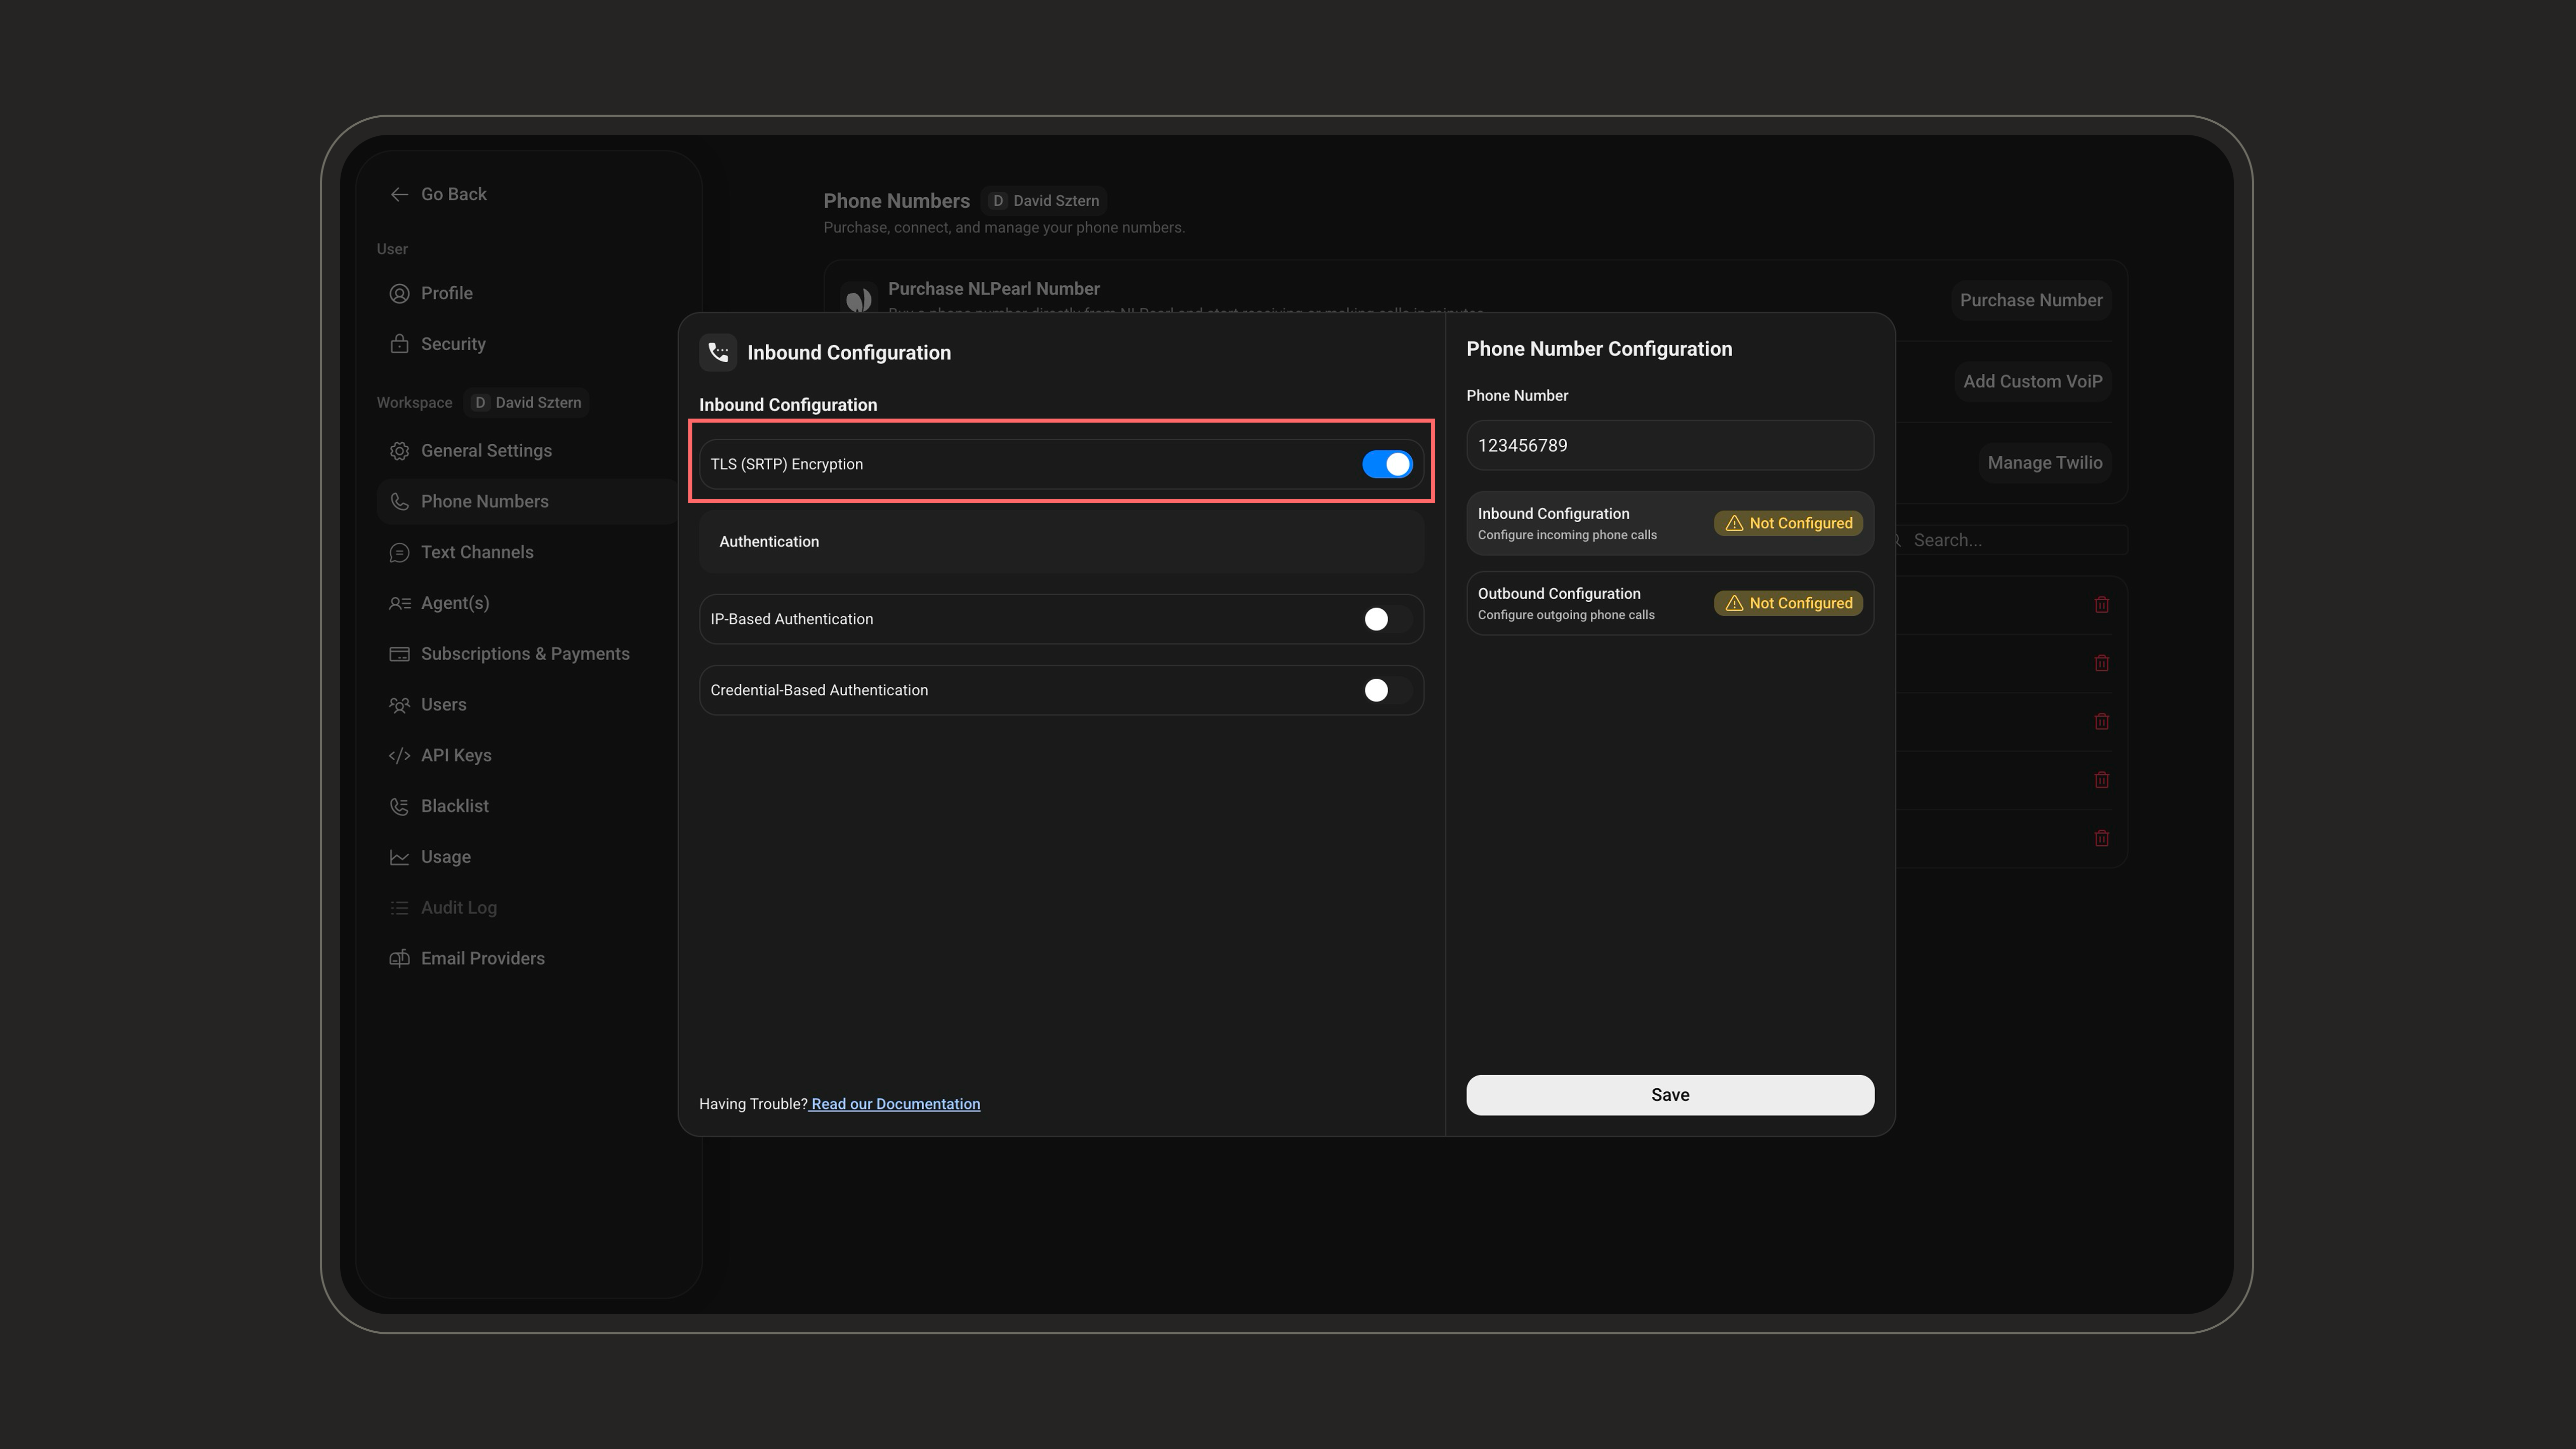This screenshot has height=1449, width=2576.
Task: Click the Authentication section header
Action: (1061, 542)
